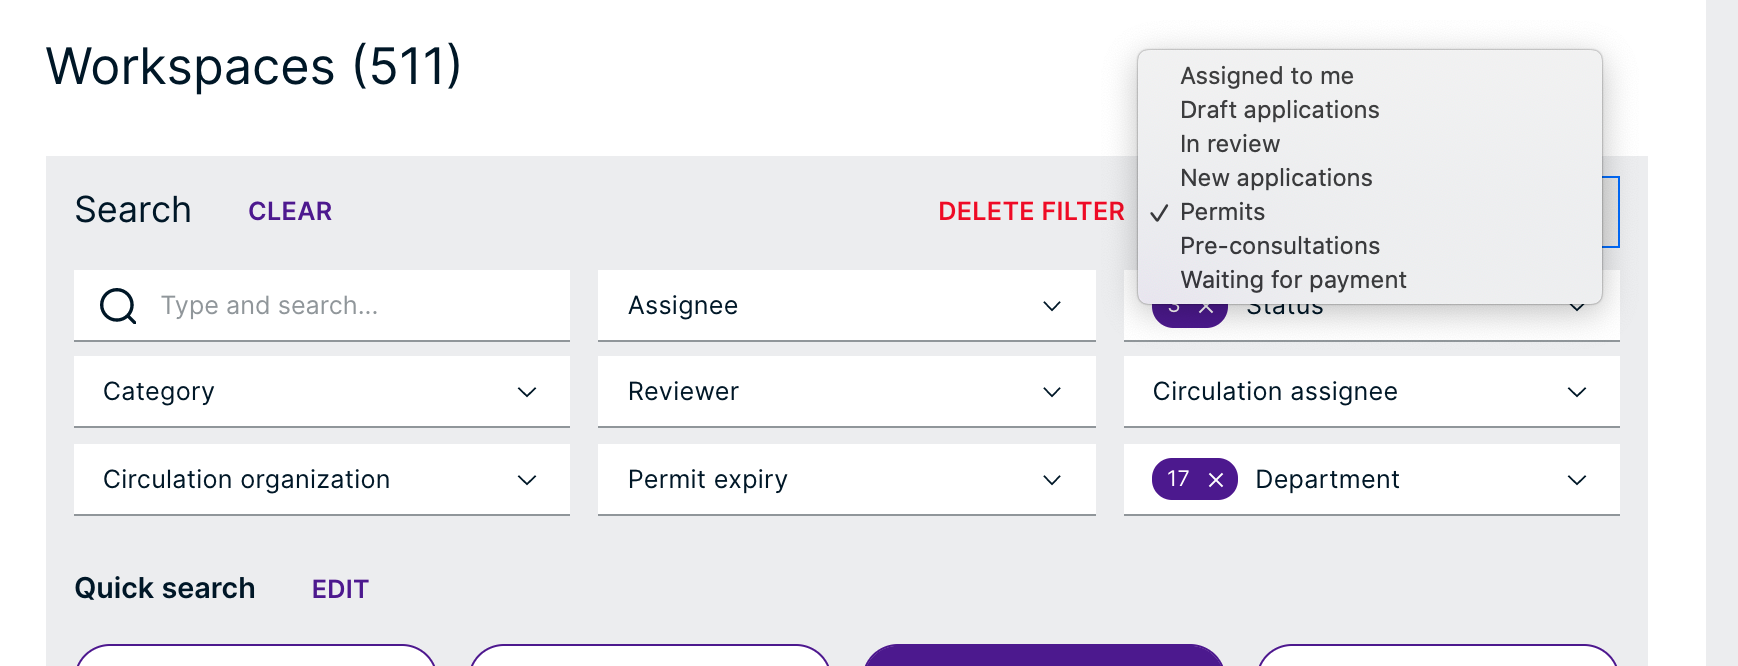Click the Department dropdown chevron
This screenshot has height=666, width=1738.
point(1577,480)
